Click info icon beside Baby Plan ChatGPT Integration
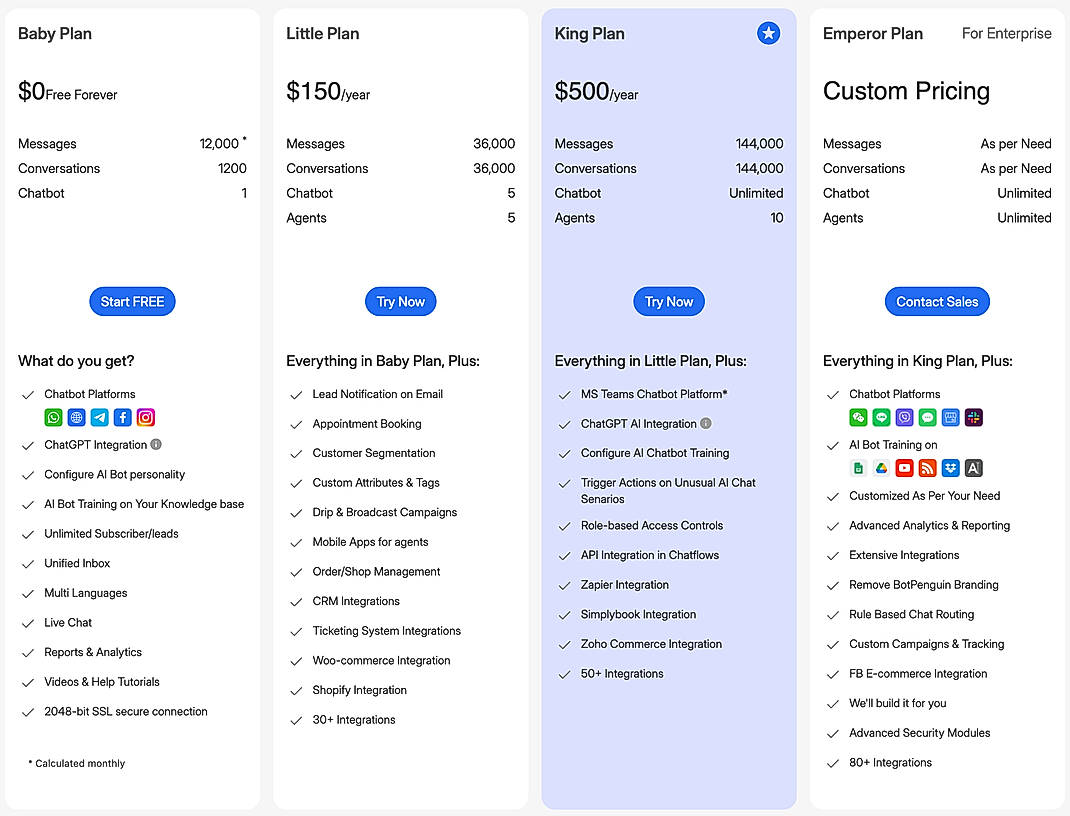The height and width of the screenshot is (816, 1070). pos(156,445)
